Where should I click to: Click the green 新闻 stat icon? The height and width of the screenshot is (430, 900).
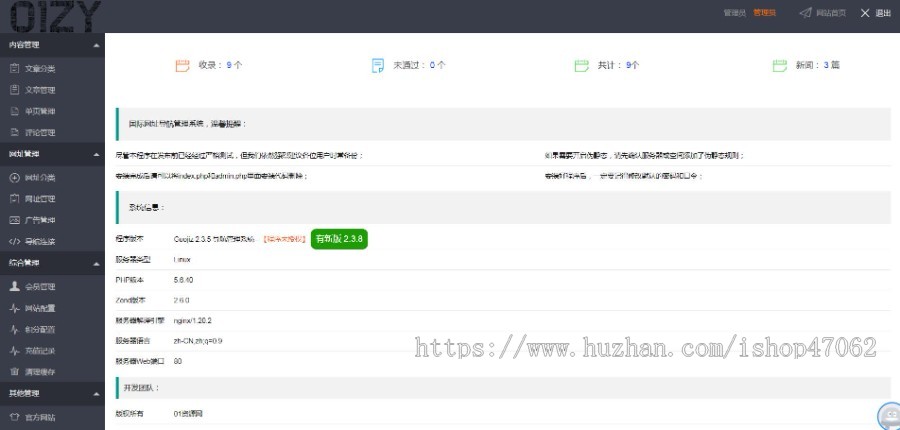point(779,65)
